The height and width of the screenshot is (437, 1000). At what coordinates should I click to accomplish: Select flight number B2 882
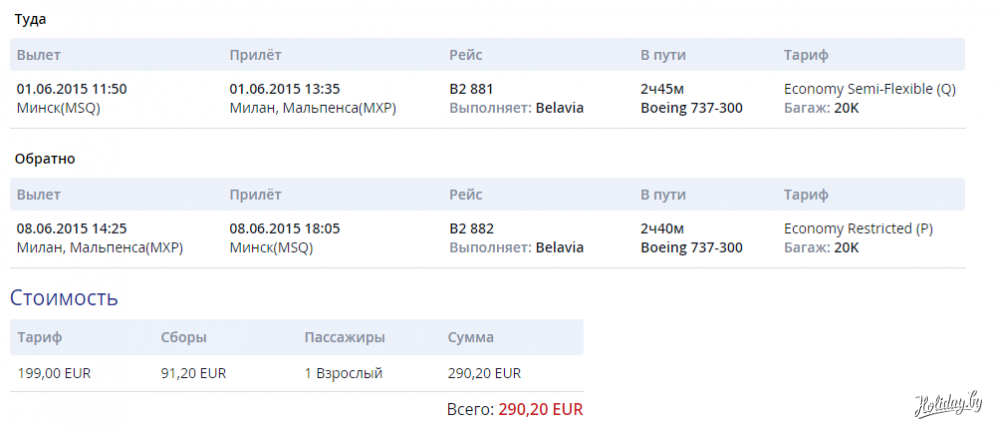click(472, 228)
